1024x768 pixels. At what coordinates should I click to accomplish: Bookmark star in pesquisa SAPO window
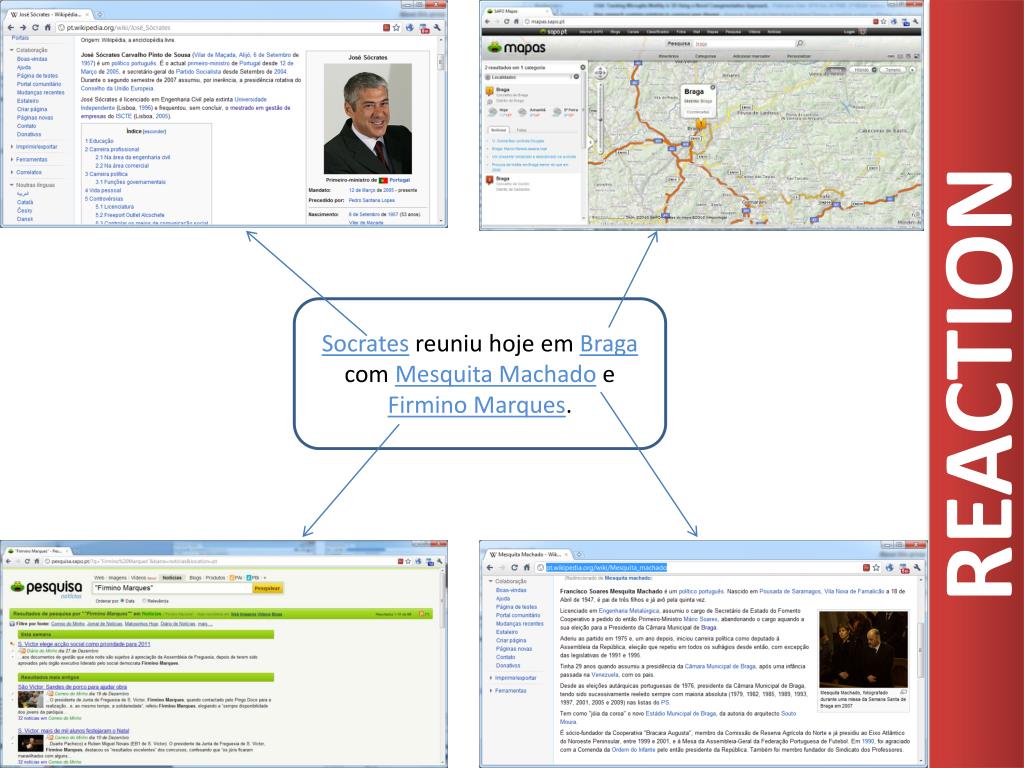408,561
